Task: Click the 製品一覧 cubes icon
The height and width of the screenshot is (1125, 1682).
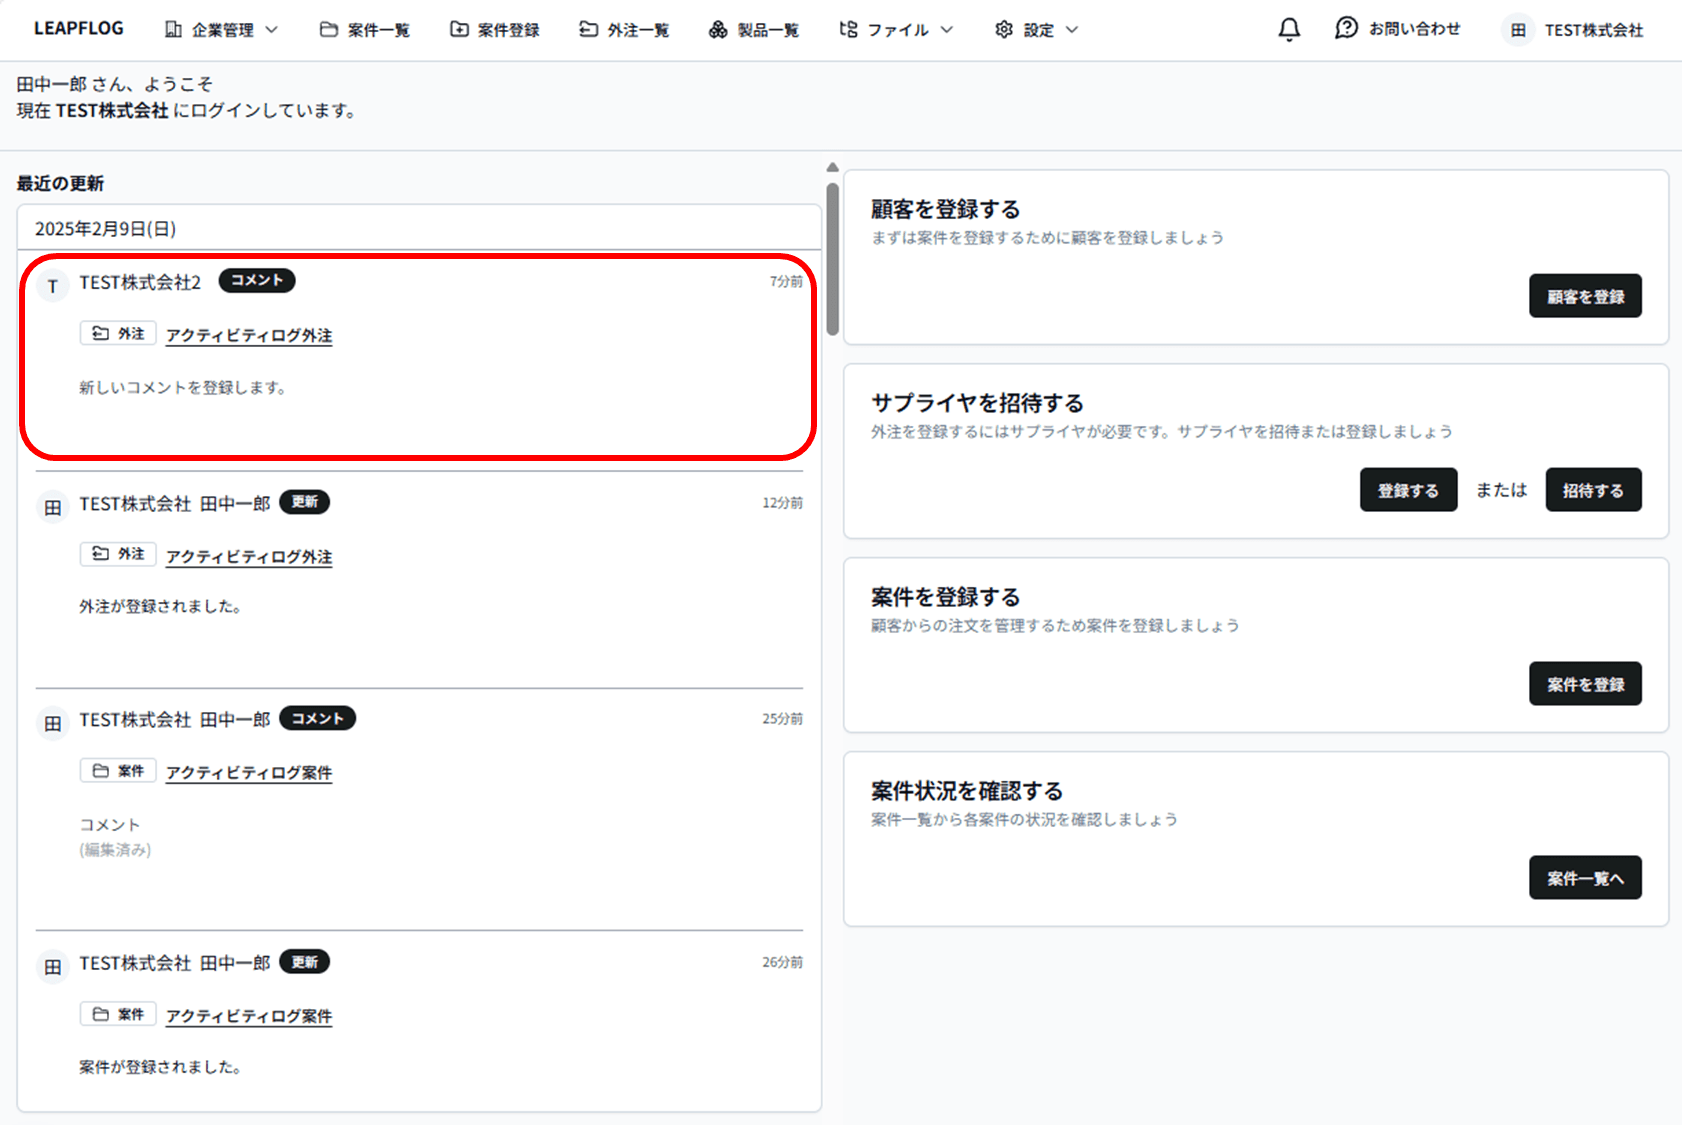Action: click(718, 30)
